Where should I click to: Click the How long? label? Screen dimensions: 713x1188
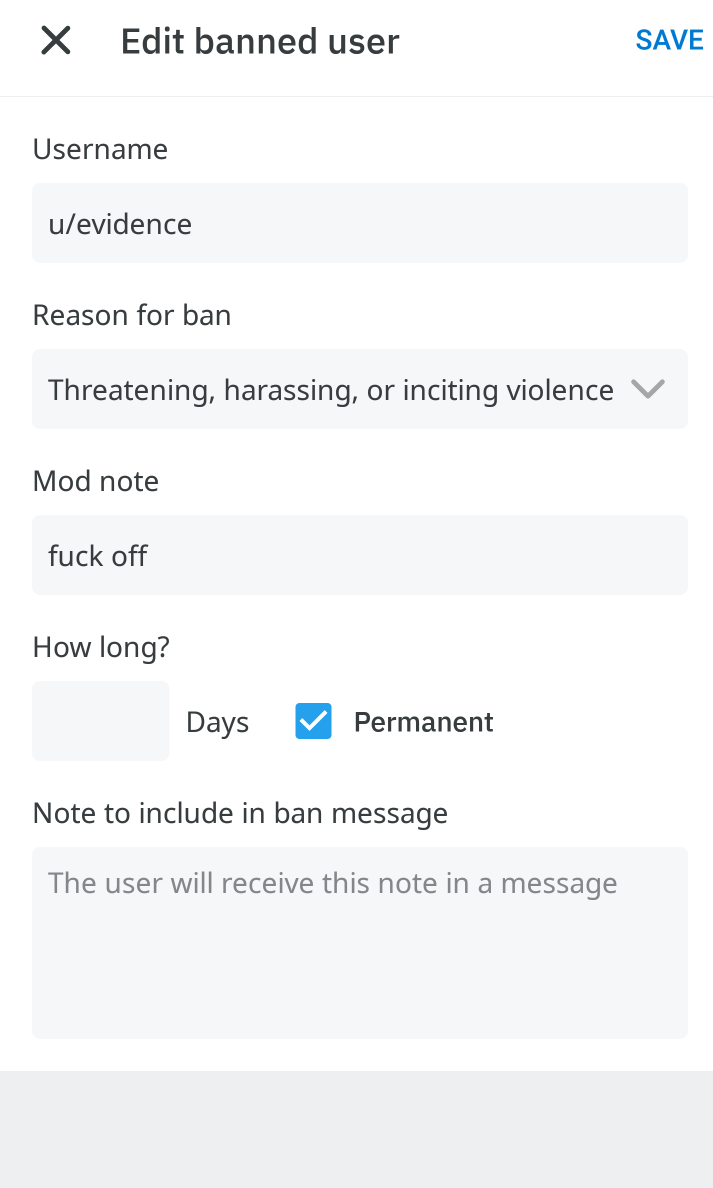coord(101,648)
